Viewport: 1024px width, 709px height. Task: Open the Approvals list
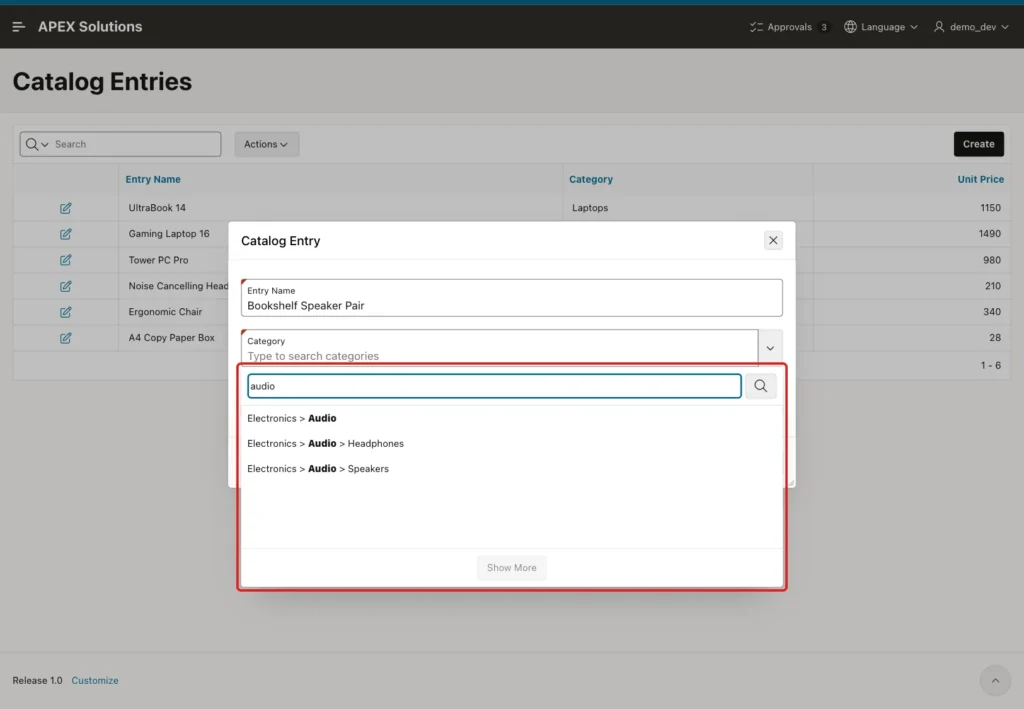coord(789,27)
